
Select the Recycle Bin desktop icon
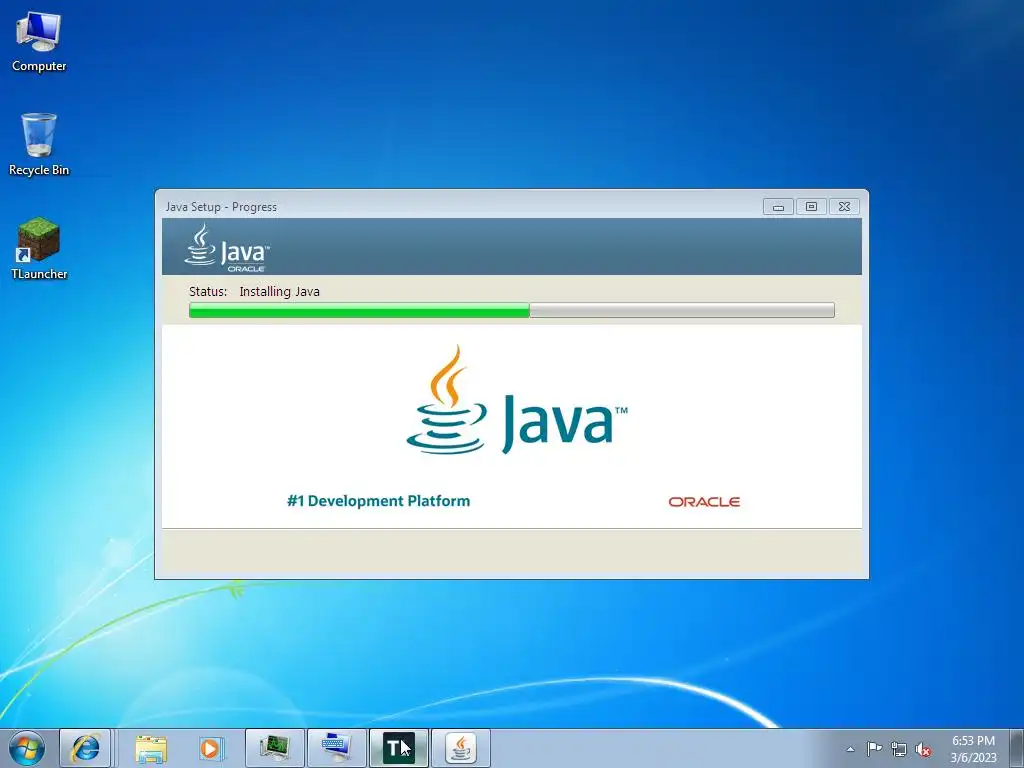pos(39,144)
